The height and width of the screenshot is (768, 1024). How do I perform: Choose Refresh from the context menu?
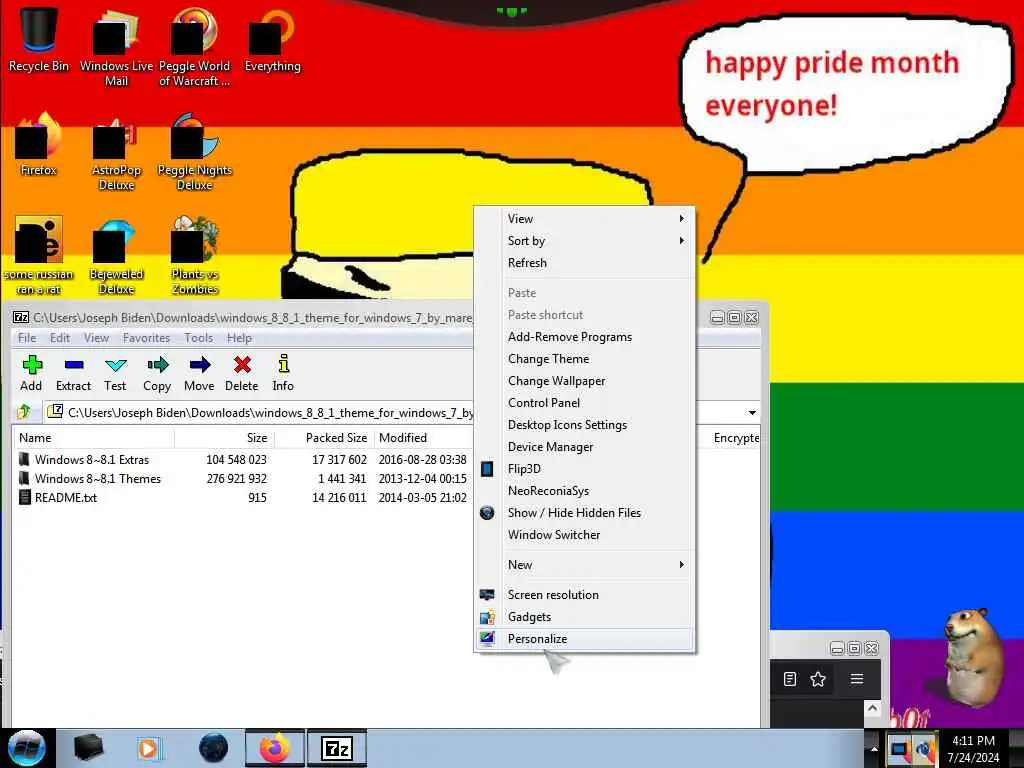pyautogui.click(x=584, y=263)
